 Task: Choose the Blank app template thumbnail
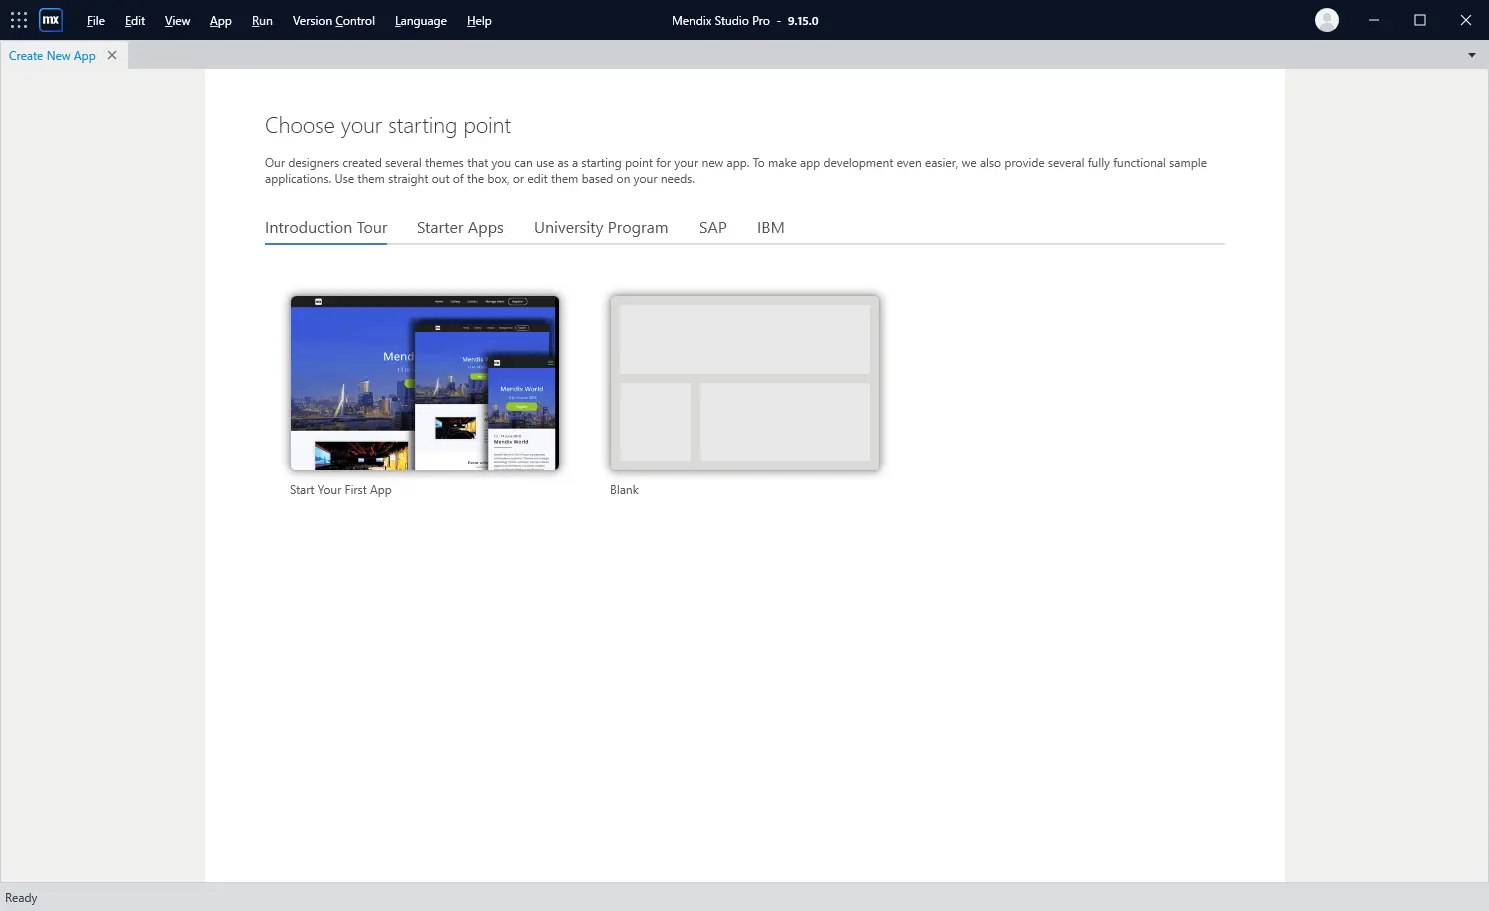click(745, 383)
